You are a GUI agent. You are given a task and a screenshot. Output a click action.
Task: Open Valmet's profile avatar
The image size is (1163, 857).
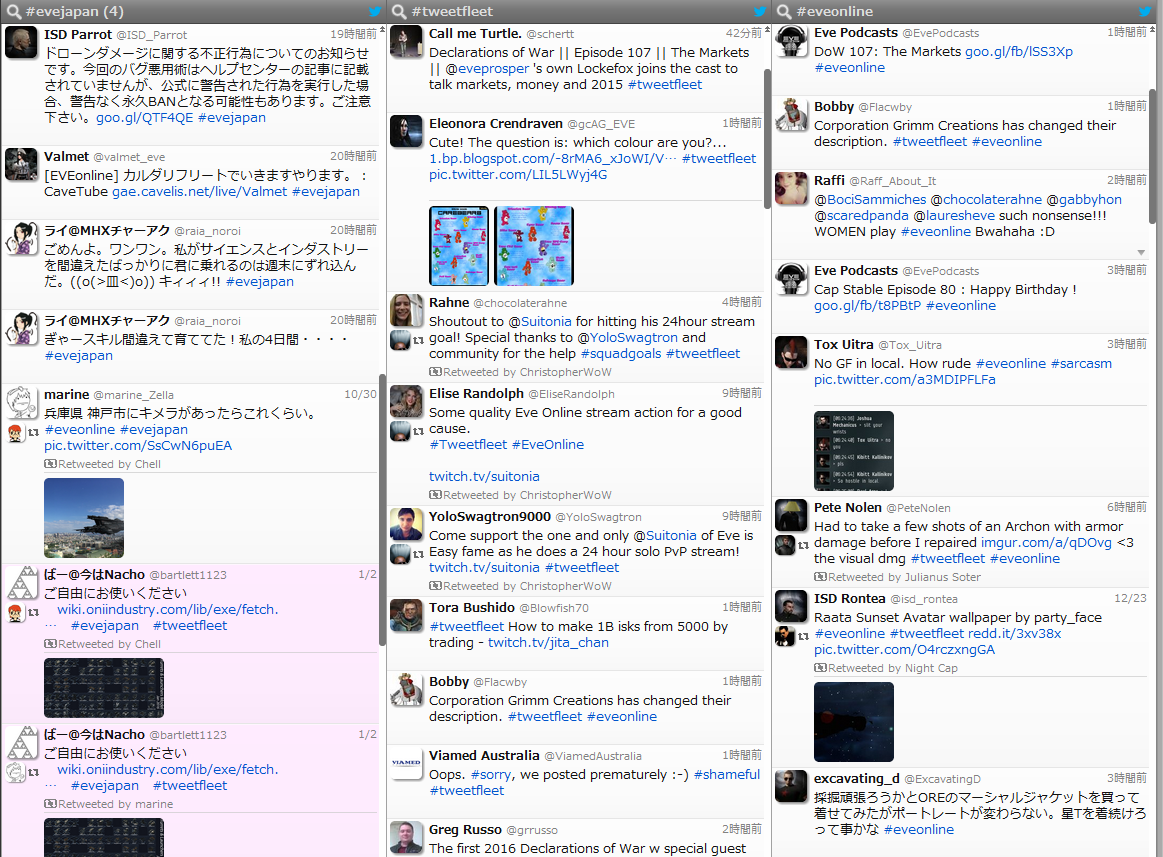coord(21,165)
